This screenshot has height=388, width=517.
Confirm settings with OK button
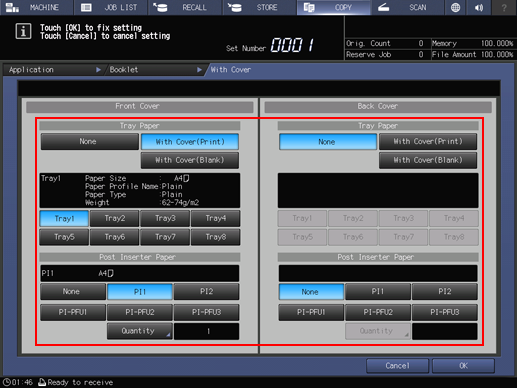pos(463,366)
